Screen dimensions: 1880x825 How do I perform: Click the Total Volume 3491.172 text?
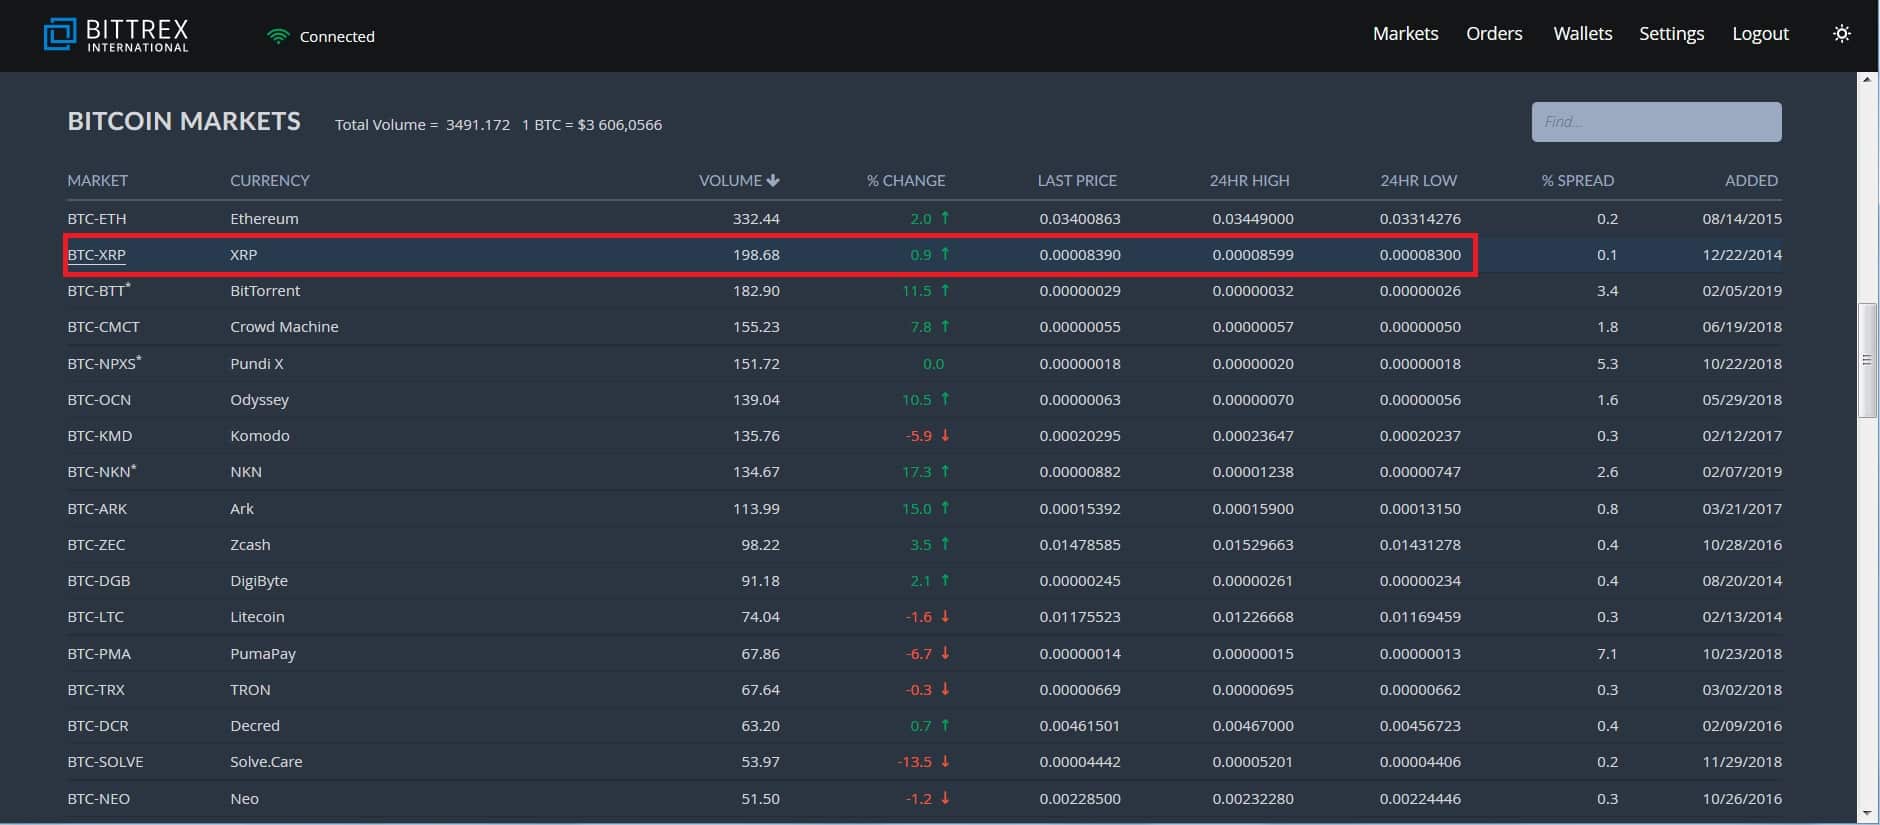click(x=422, y=125)
